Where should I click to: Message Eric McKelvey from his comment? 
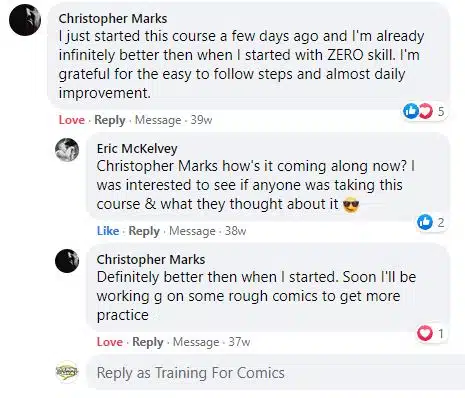pyautogui.click(x=192, y=231)
